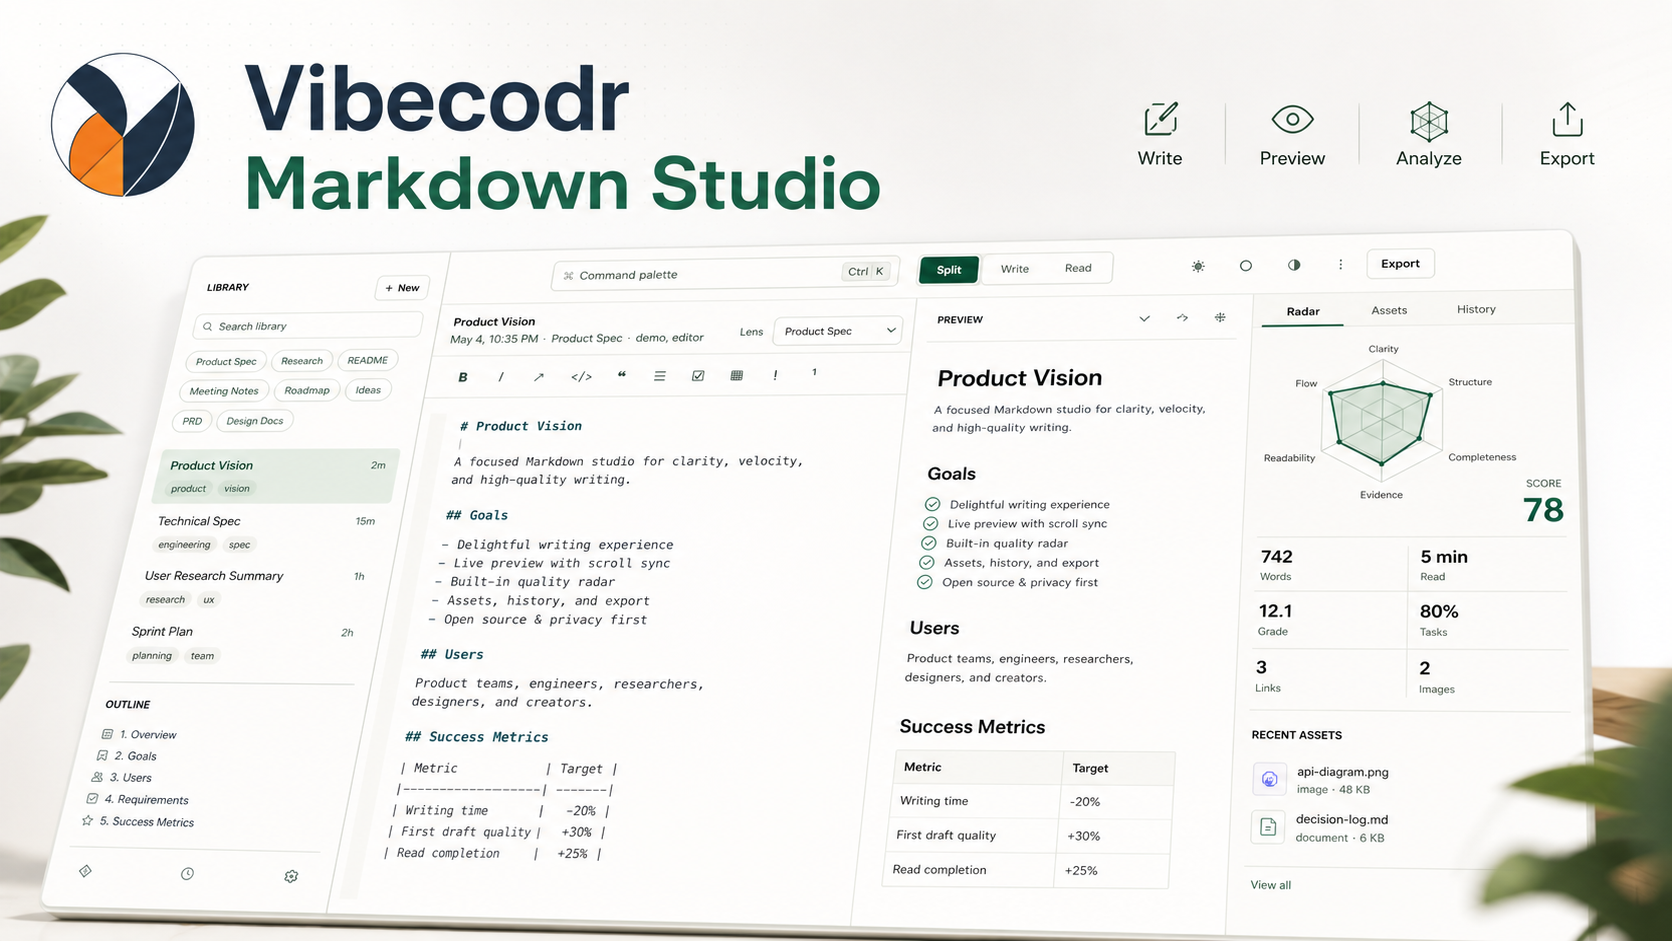Open the Product Spec lens dropdown

pos(838,331)
